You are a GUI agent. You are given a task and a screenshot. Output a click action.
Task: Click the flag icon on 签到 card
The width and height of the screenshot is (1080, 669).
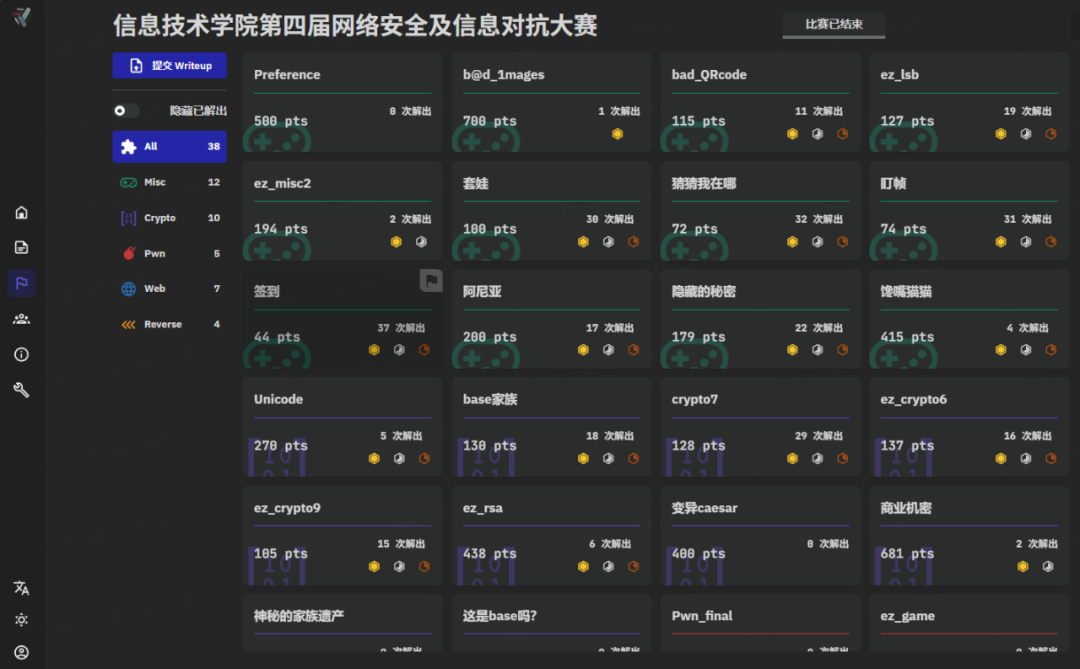pyautogui.click(x=431, y=281)
